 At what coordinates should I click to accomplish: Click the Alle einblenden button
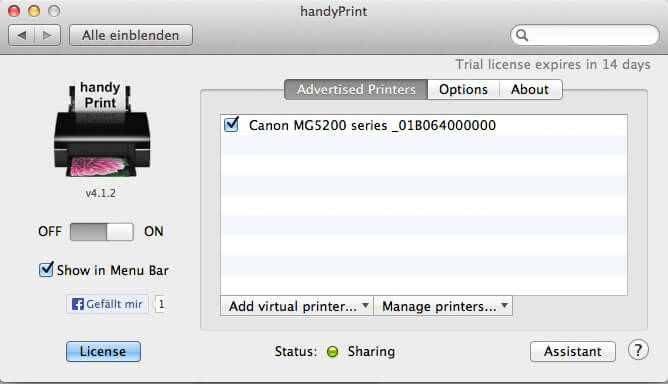tap(131, 35)
